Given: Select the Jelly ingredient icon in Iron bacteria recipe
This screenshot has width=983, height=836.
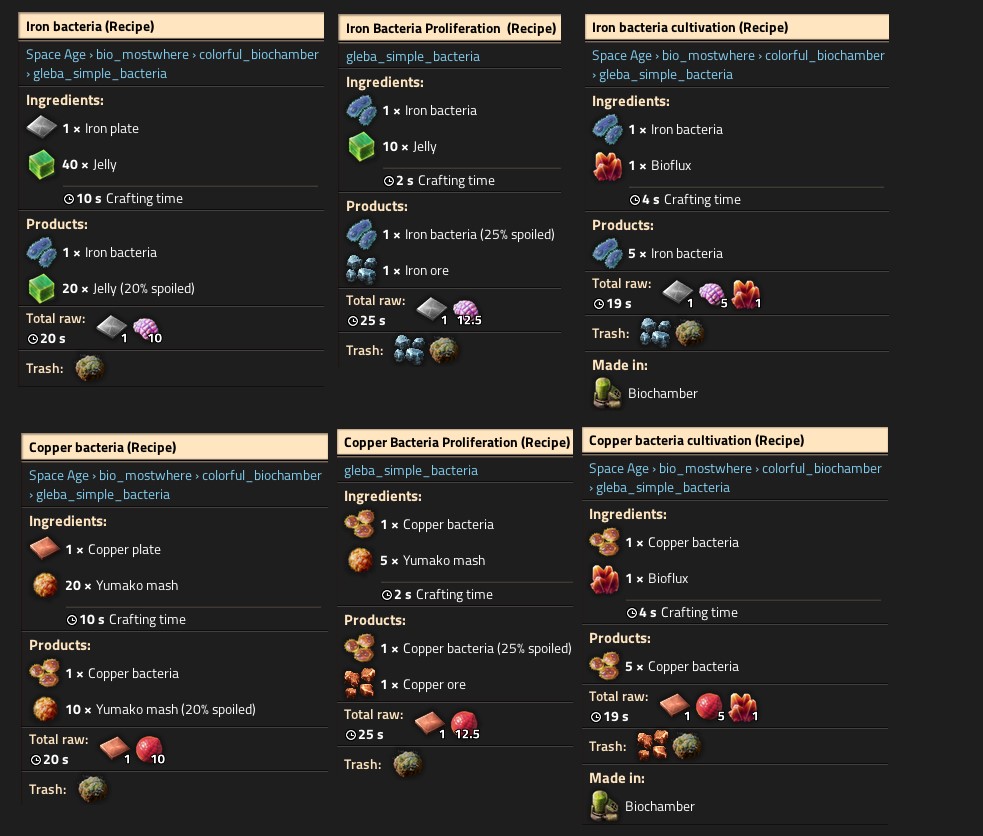Looking at the screenshot, I should point(42,164).
